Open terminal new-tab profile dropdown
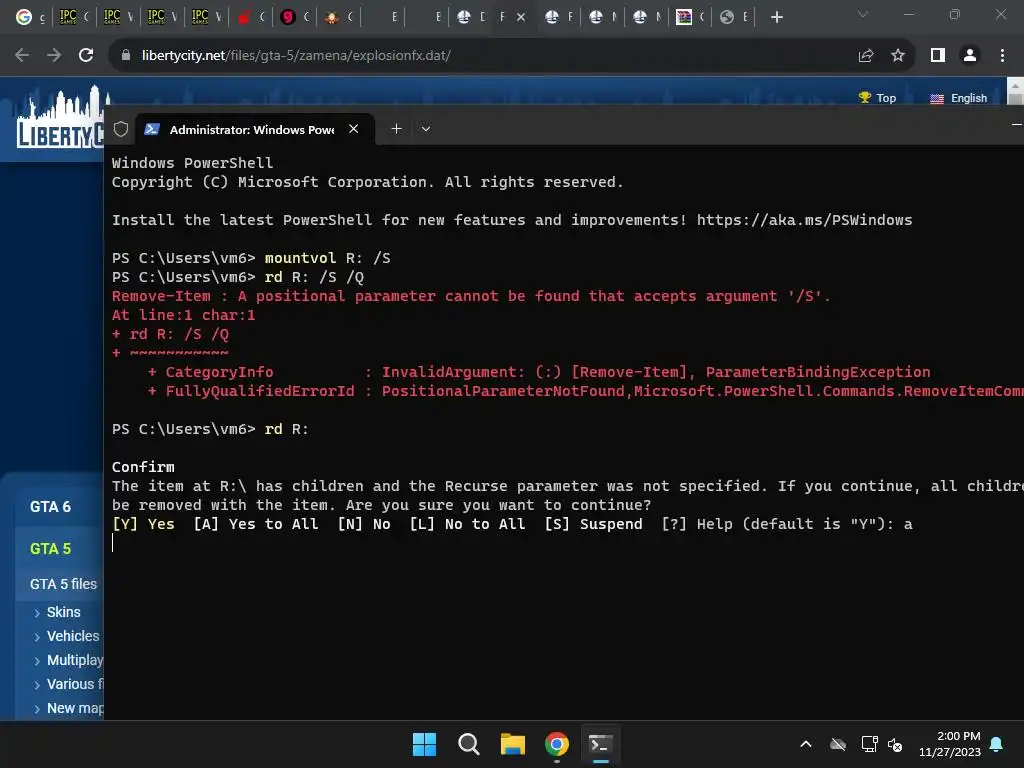 click(426, 129)
